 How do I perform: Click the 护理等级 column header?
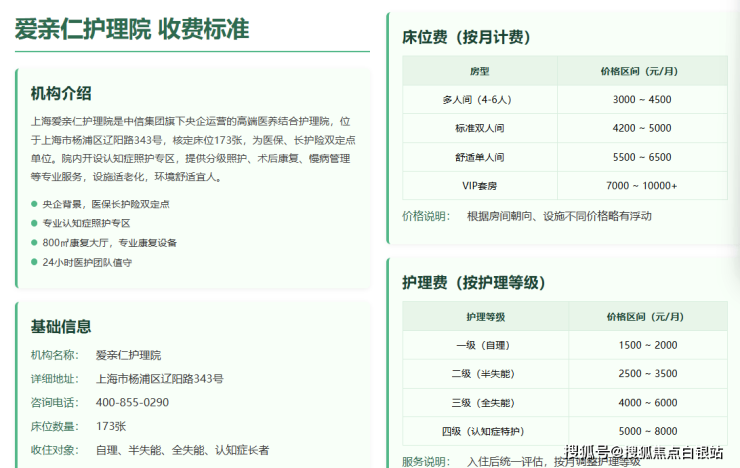(x=486, y=317)
